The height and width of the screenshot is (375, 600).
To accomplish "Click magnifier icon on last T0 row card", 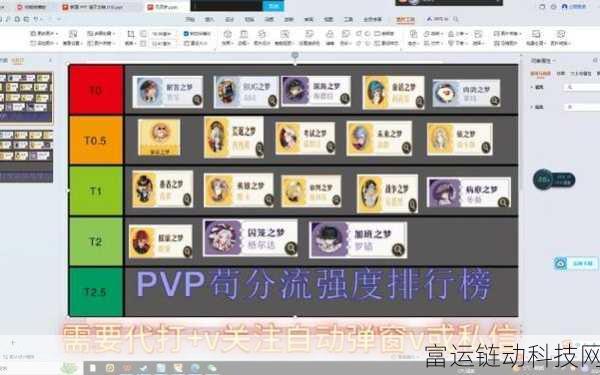I will 495,101.
